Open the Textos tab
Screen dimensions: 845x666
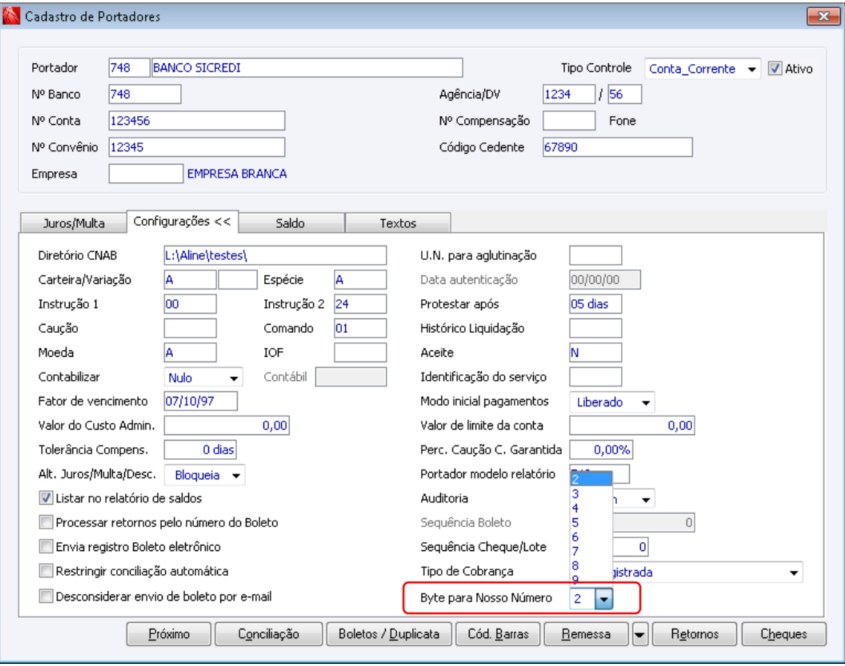[398, 223]
